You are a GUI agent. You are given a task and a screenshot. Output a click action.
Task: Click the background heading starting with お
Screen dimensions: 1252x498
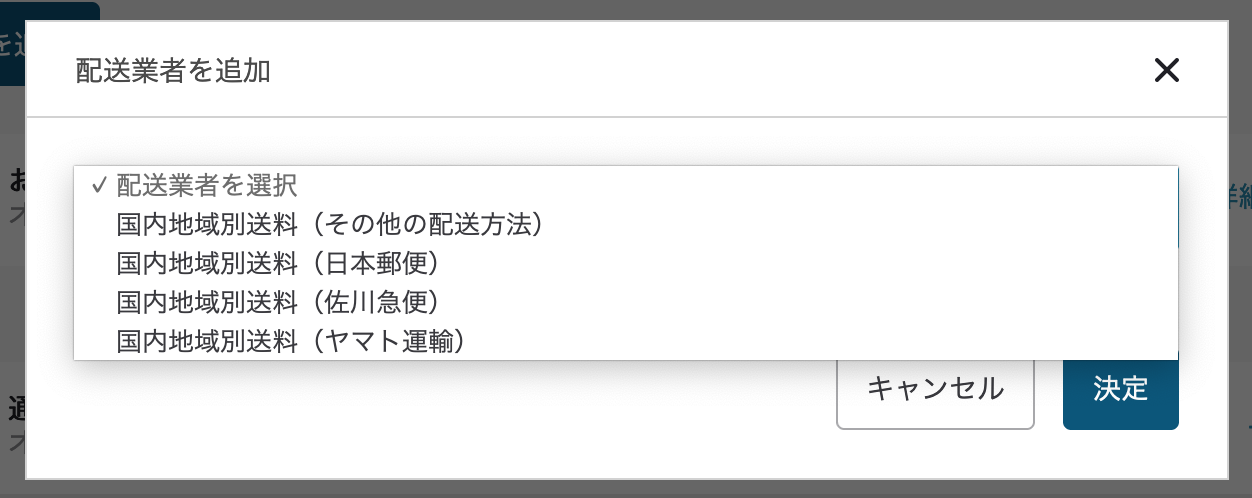[x=17, y=181]
